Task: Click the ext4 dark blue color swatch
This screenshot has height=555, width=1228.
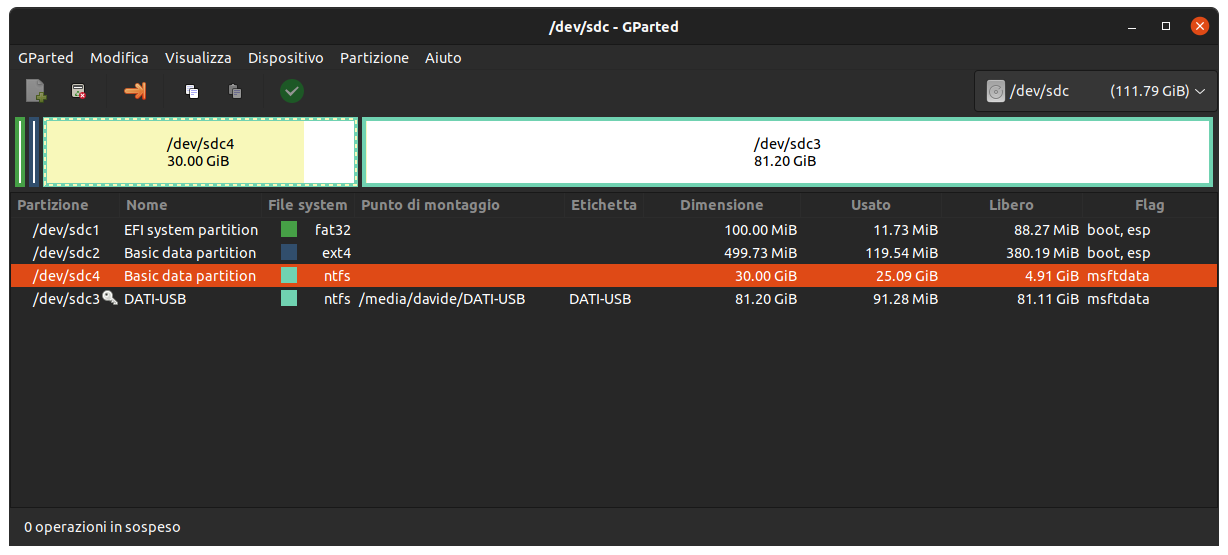Action: click(x=289, y=252)
